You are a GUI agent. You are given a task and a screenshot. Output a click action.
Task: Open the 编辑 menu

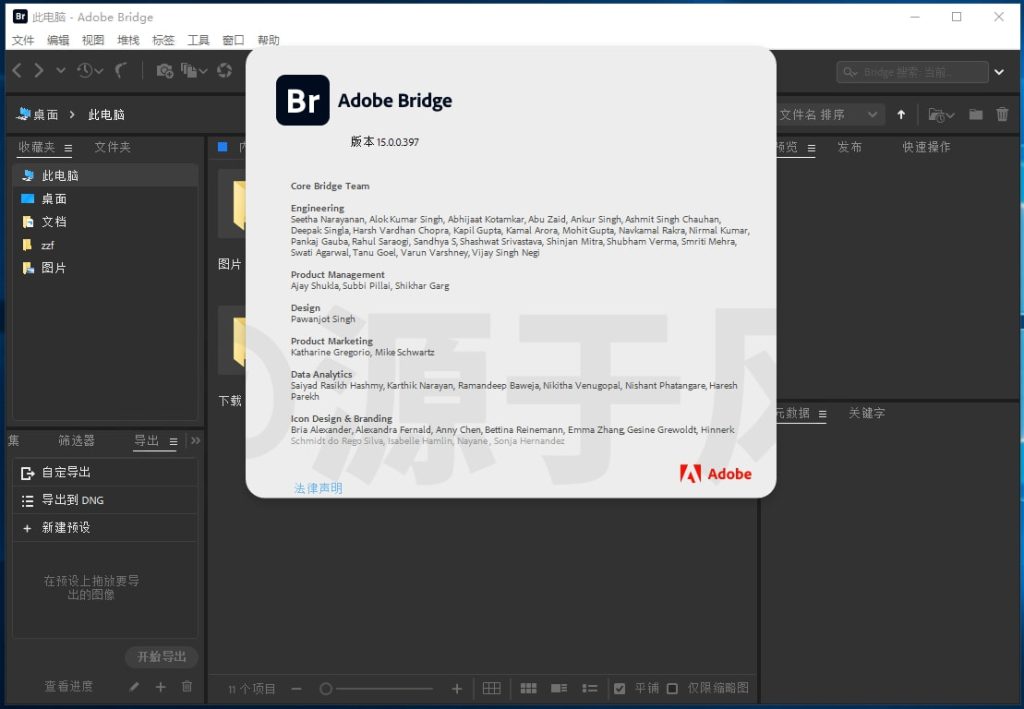tap(58, 40)
